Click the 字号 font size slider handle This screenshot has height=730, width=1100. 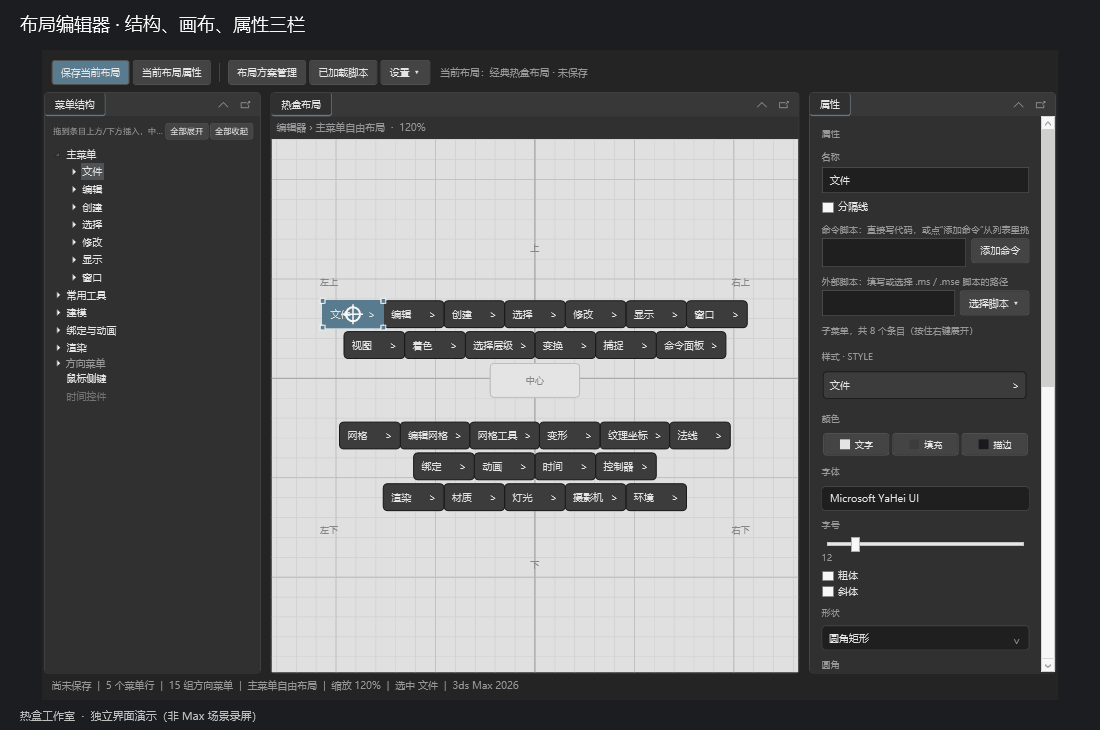(x=855, y=543)
